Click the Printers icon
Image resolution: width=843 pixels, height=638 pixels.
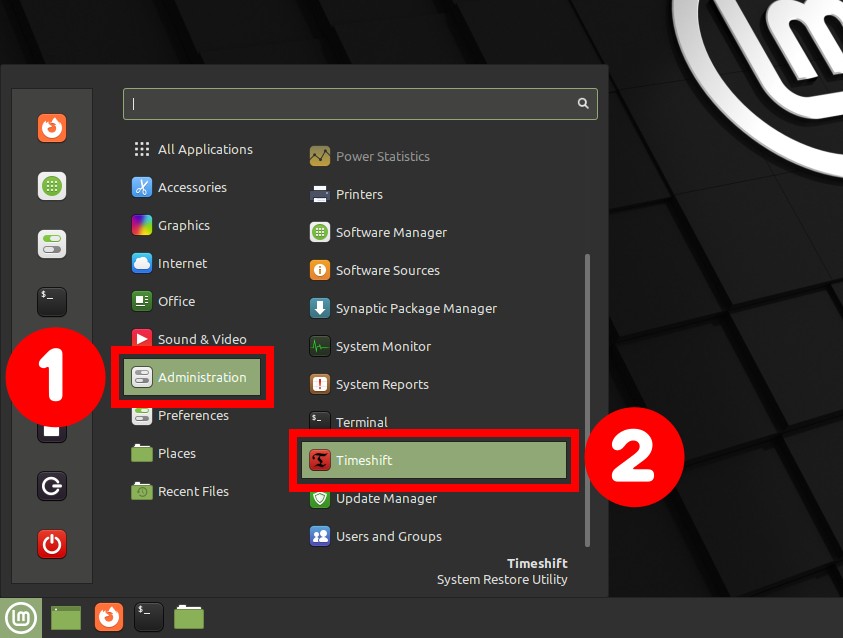pos(320,194)
